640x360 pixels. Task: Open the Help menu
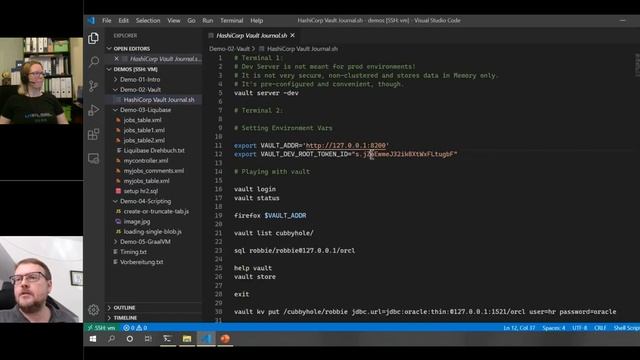[257, 20]
